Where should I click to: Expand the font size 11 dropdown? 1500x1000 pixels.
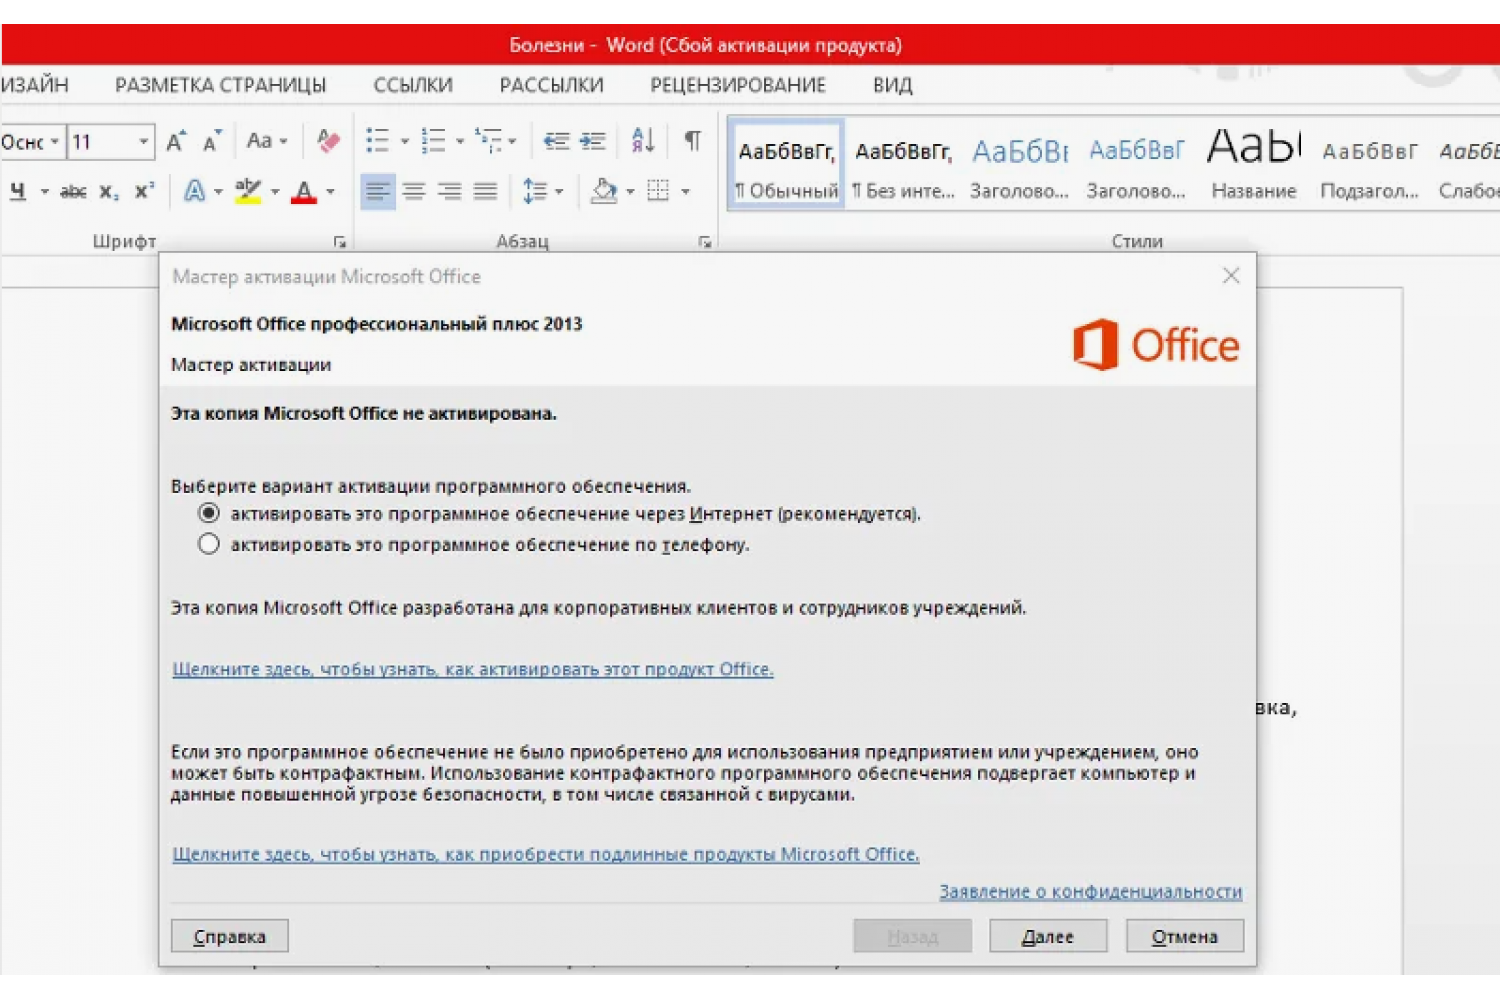(x=144, y=141)
